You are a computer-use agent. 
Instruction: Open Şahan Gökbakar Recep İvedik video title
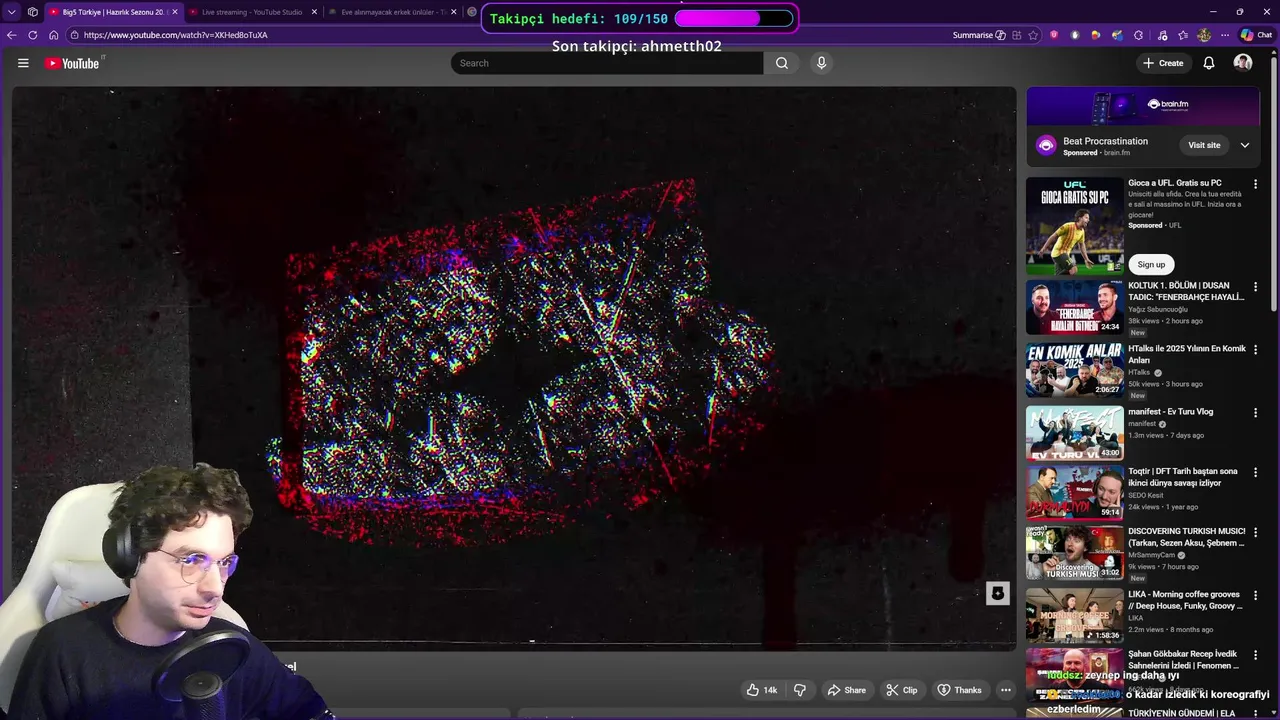(1184, 660)
